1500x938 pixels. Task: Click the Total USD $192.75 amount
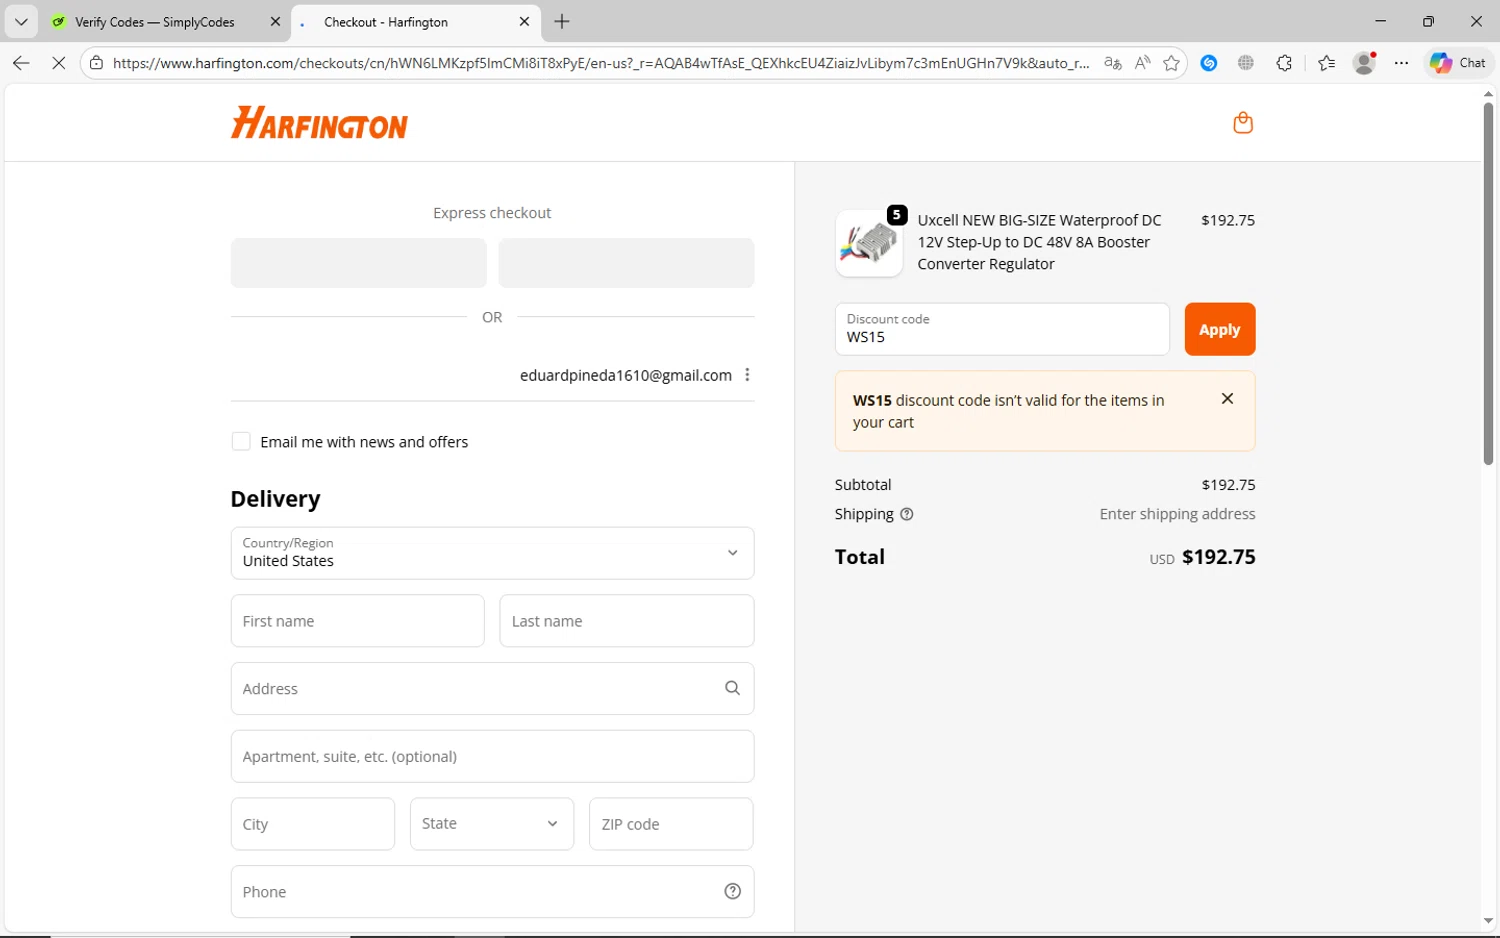click(x=1202, y=557)
